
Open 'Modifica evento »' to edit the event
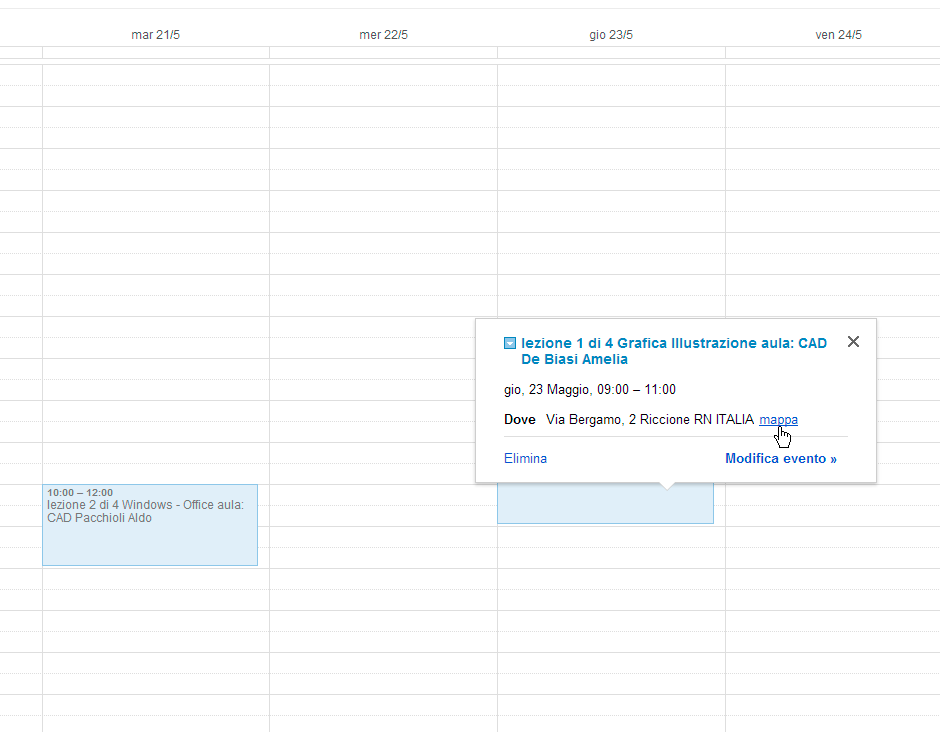pyautogui.click(x=781, y=459)
